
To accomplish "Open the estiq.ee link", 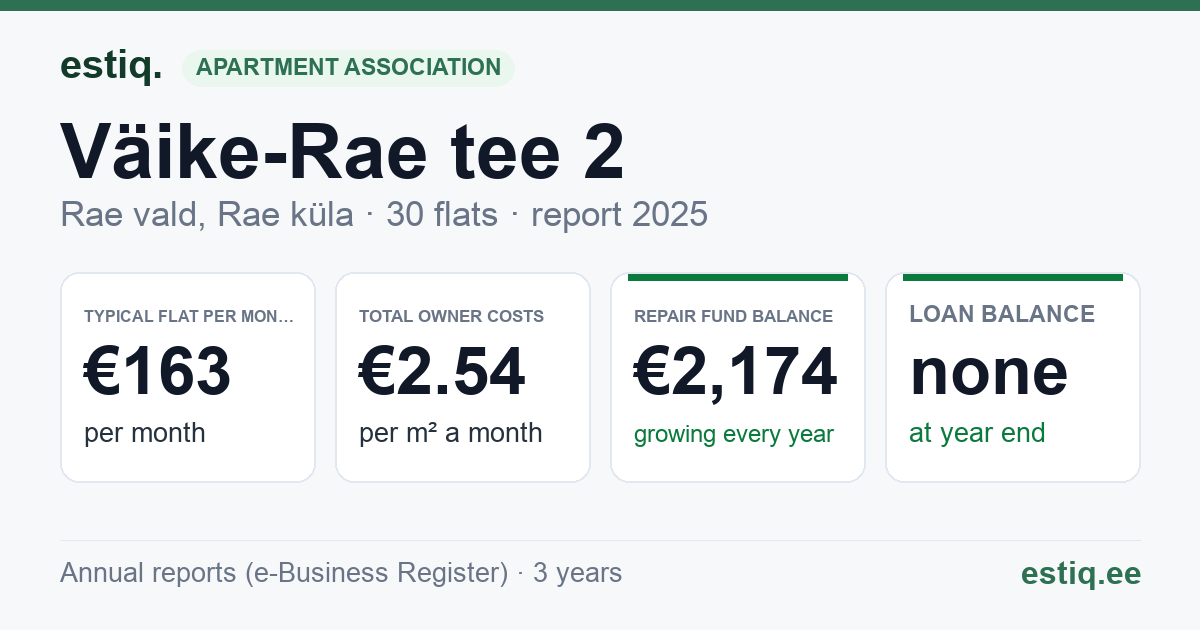I will click(x=1081, y=573).
